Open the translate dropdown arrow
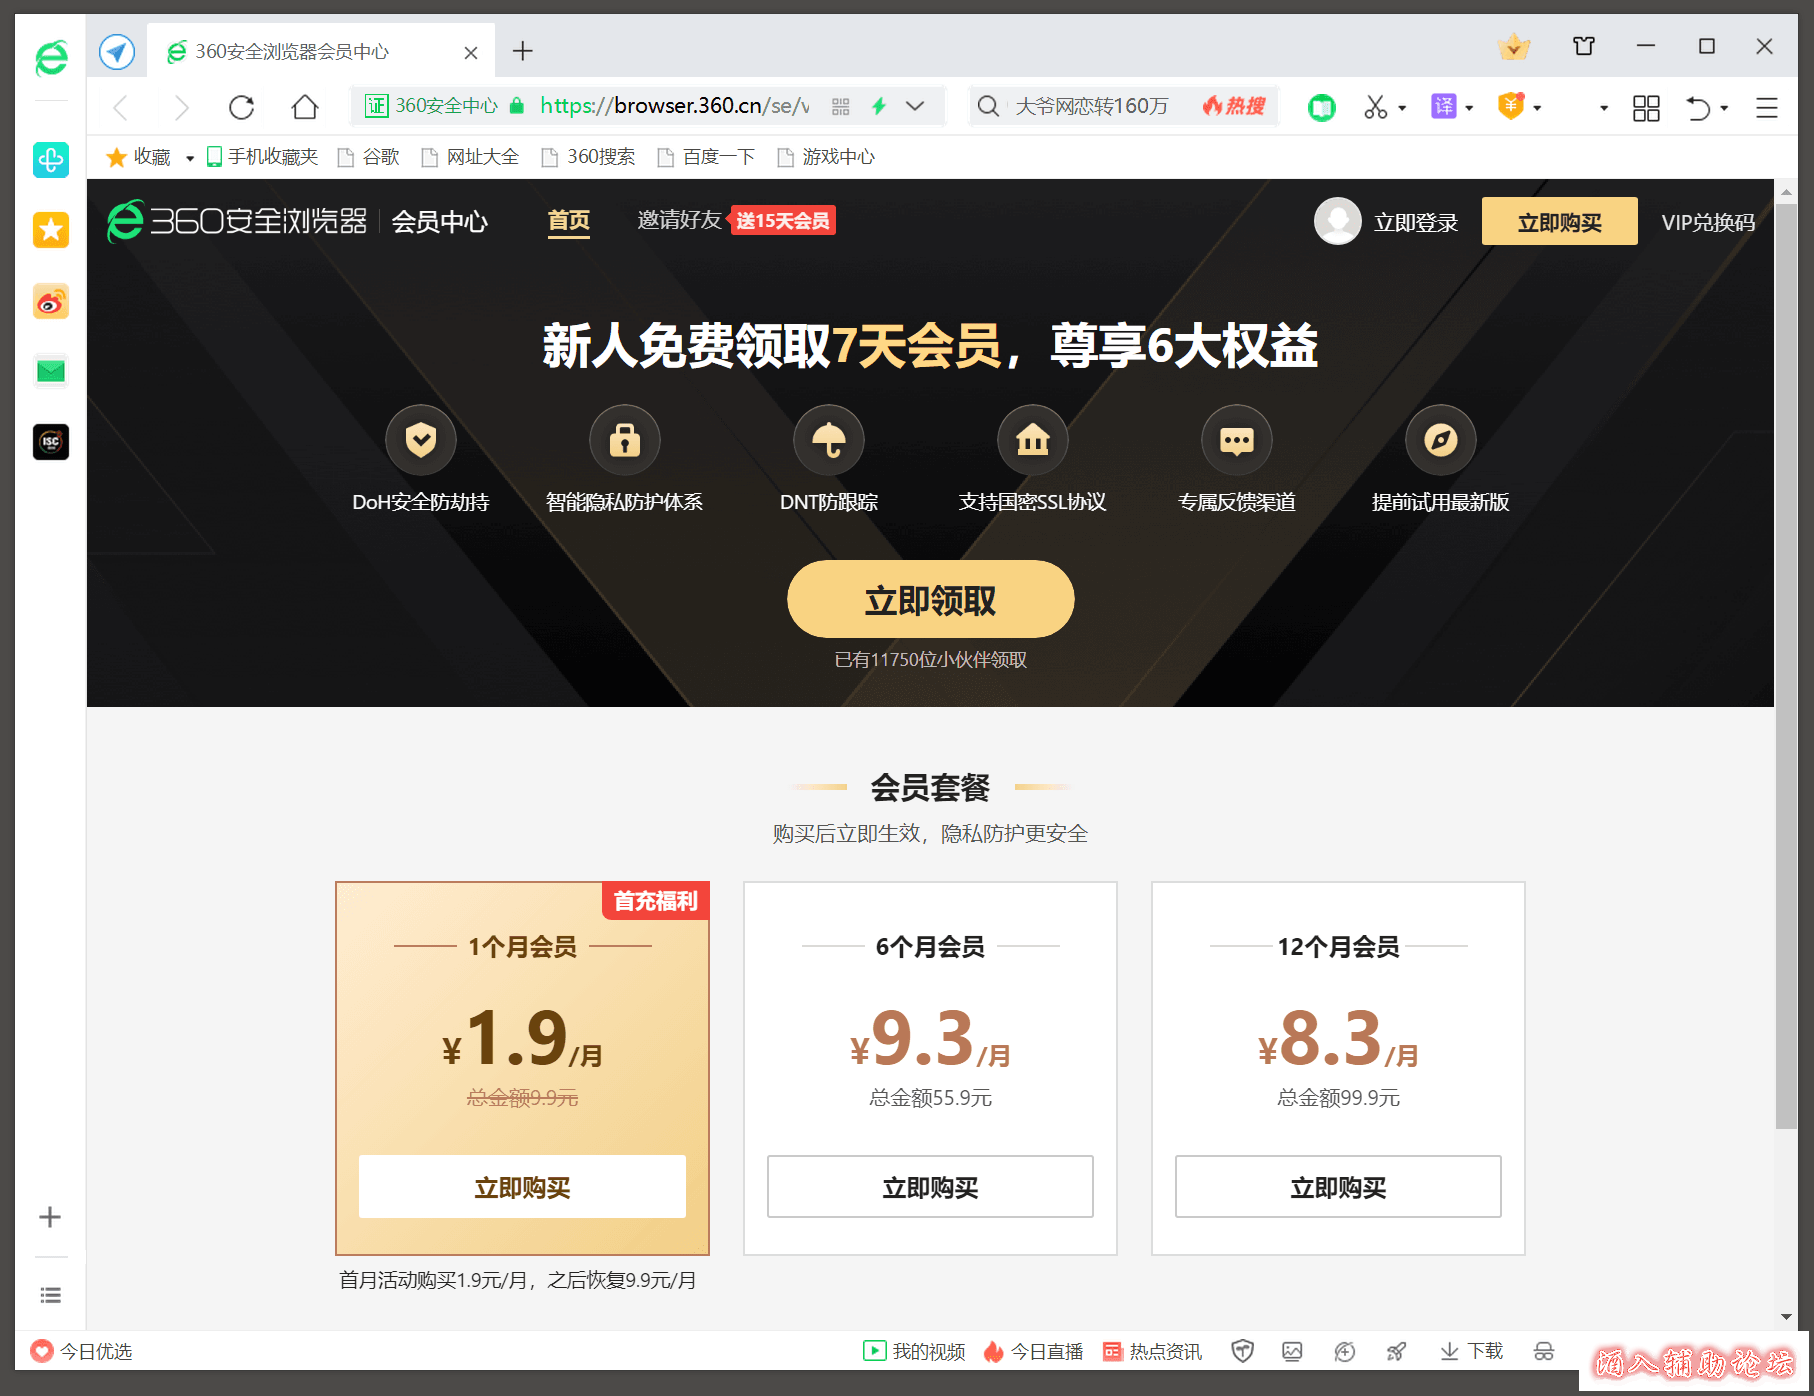 tap(1469, 108)
